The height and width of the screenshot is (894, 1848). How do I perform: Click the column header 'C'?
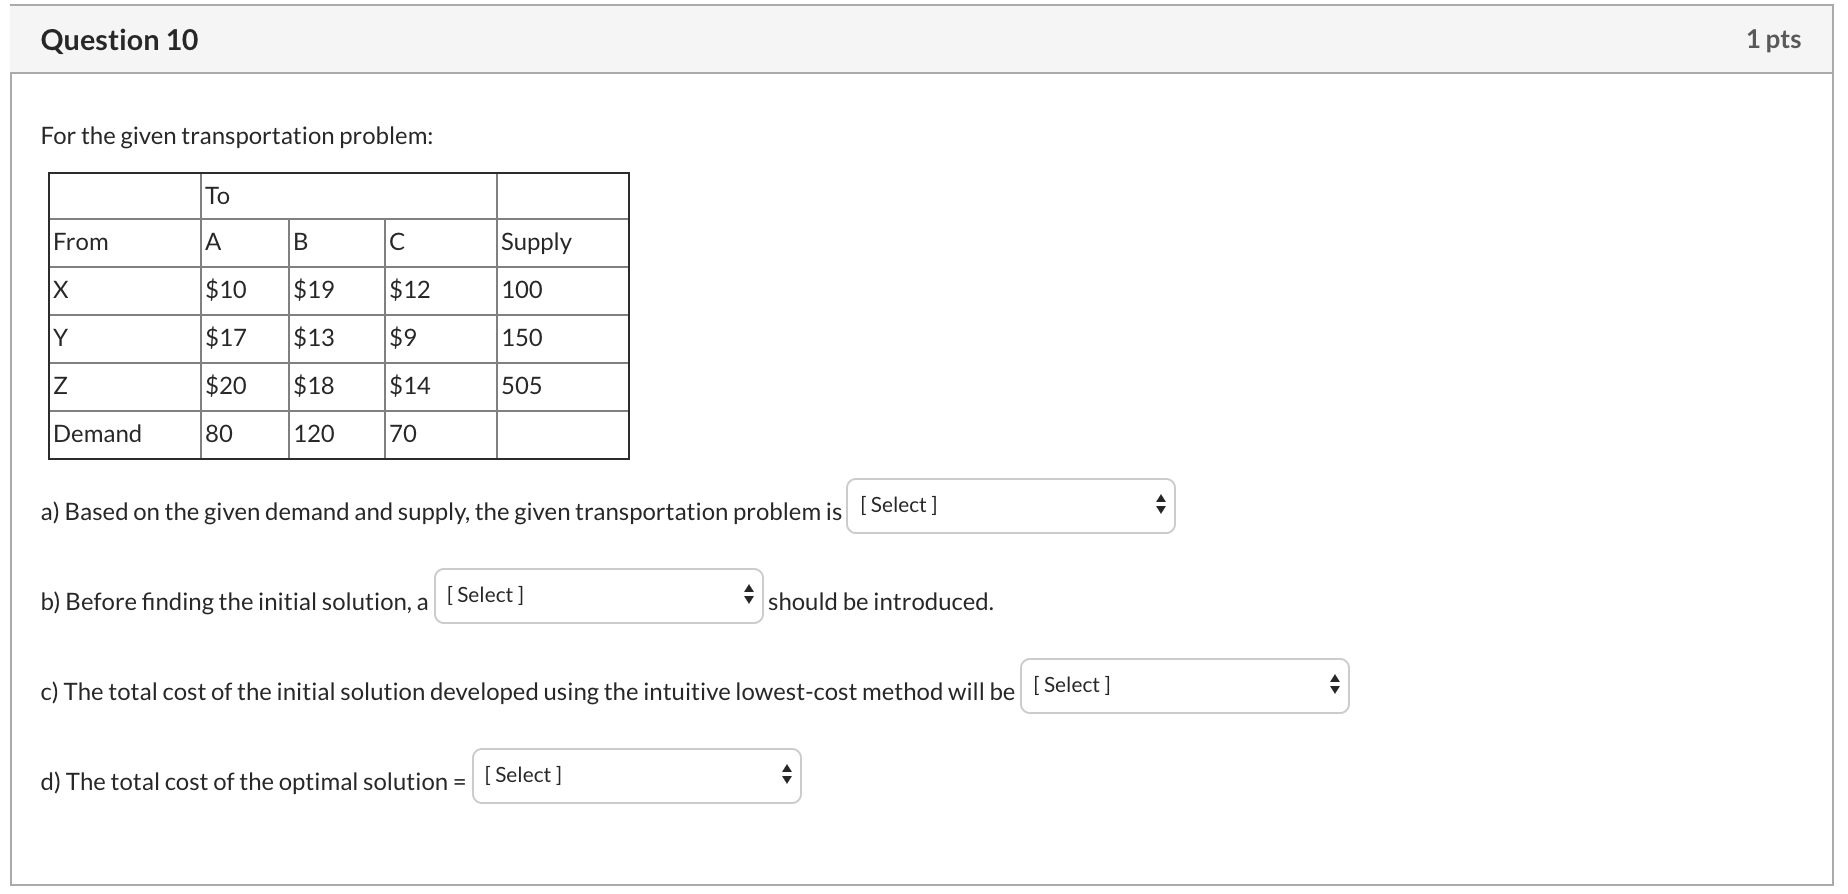(x=397, y=242)
